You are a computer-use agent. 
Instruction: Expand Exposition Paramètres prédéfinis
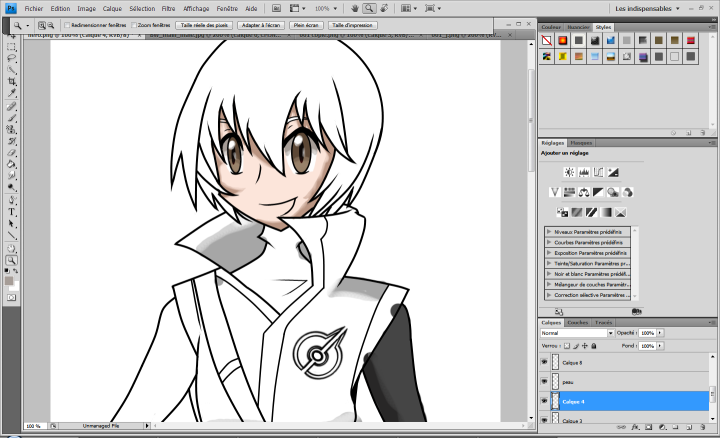(x=549, y=253)
